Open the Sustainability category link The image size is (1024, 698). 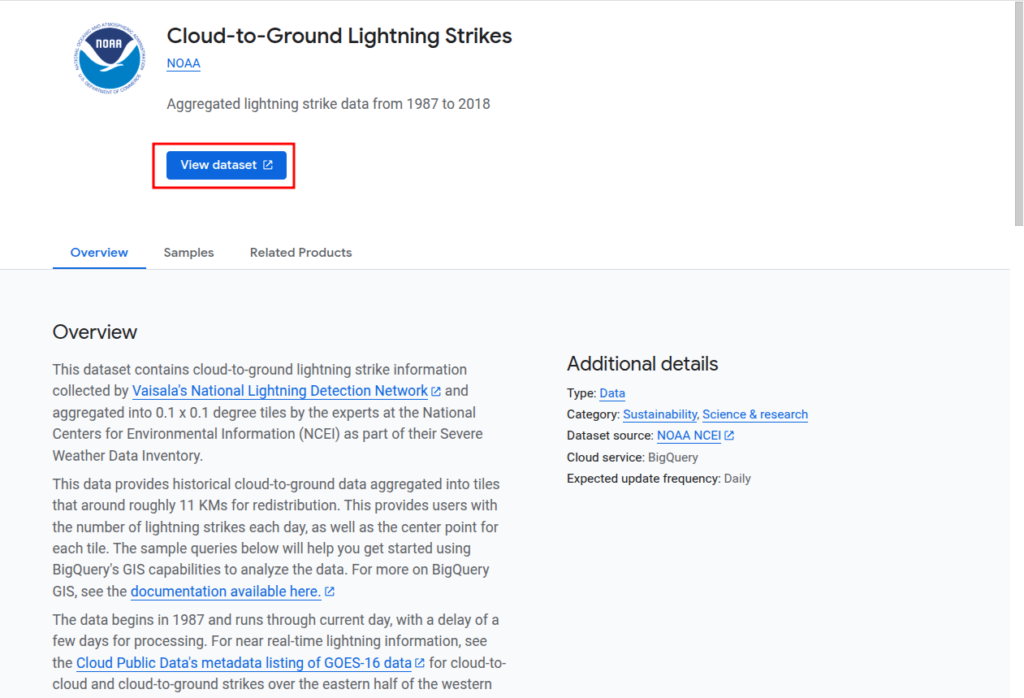660,415
